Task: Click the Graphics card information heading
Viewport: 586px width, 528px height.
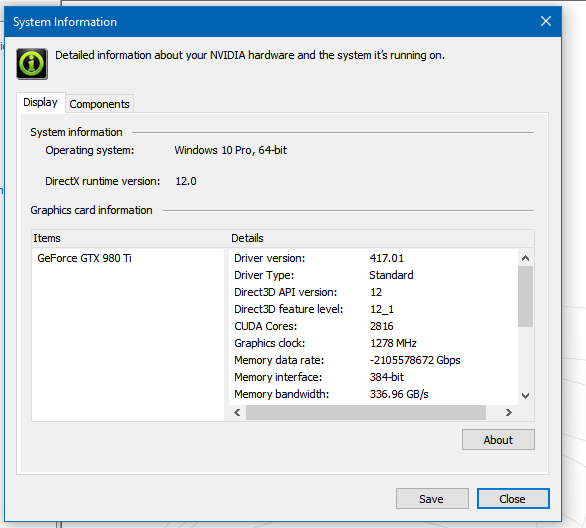Action: pyautogui.click(x=91, y=210)
